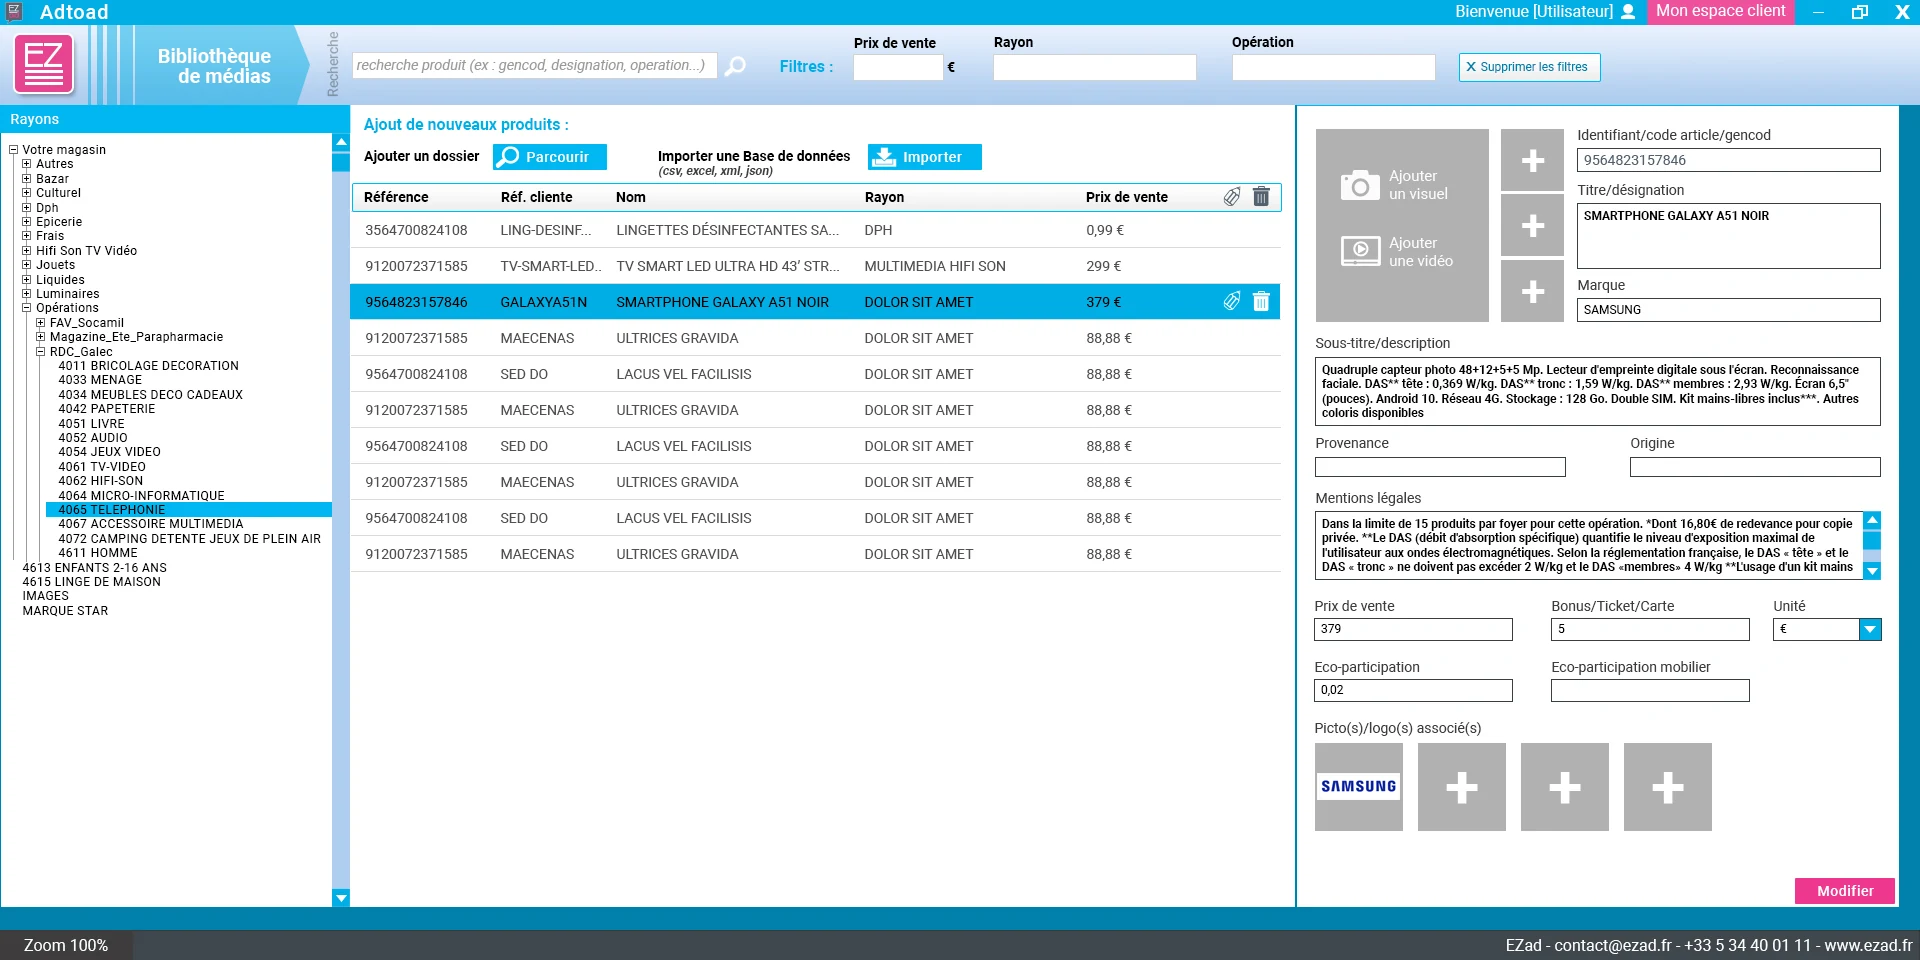
Task: Click down arrow of Rayons tree scrollbar
Action: pyautogui.click(x=341, y=898)
